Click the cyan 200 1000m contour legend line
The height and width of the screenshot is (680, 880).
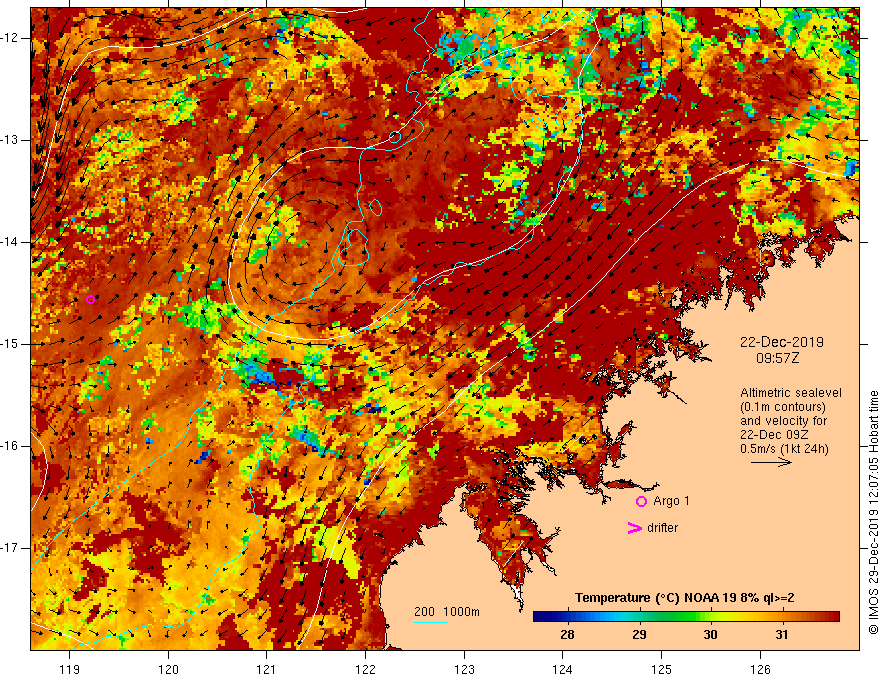pos(430,622)
